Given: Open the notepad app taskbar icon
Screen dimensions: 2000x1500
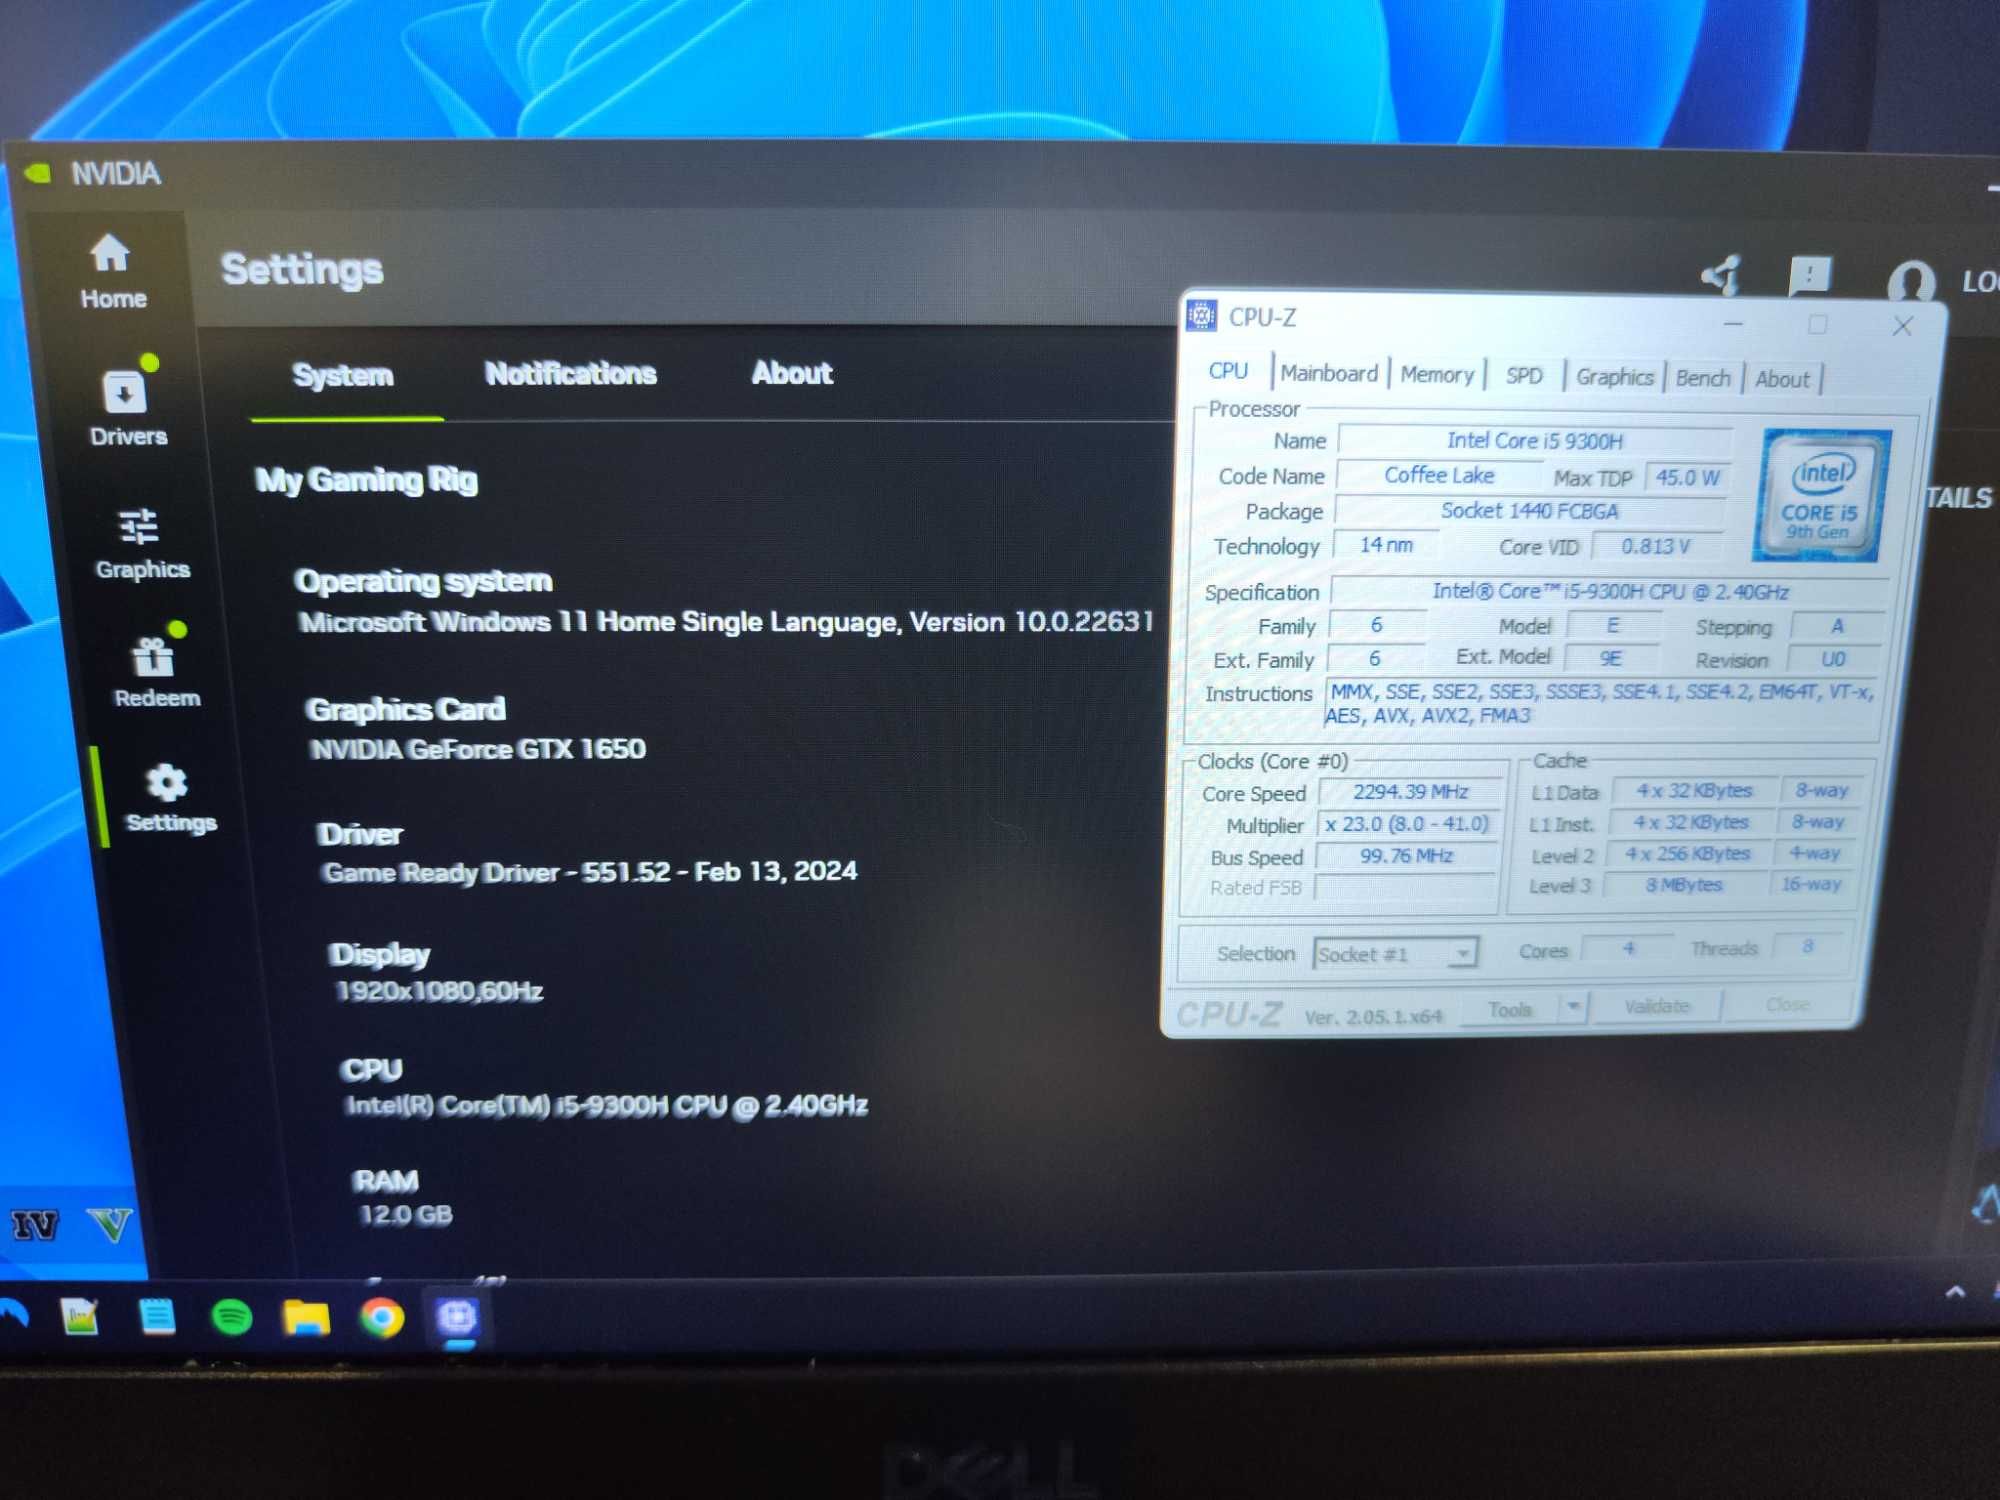Looking at the screenshot, I should click(157, 1316).
